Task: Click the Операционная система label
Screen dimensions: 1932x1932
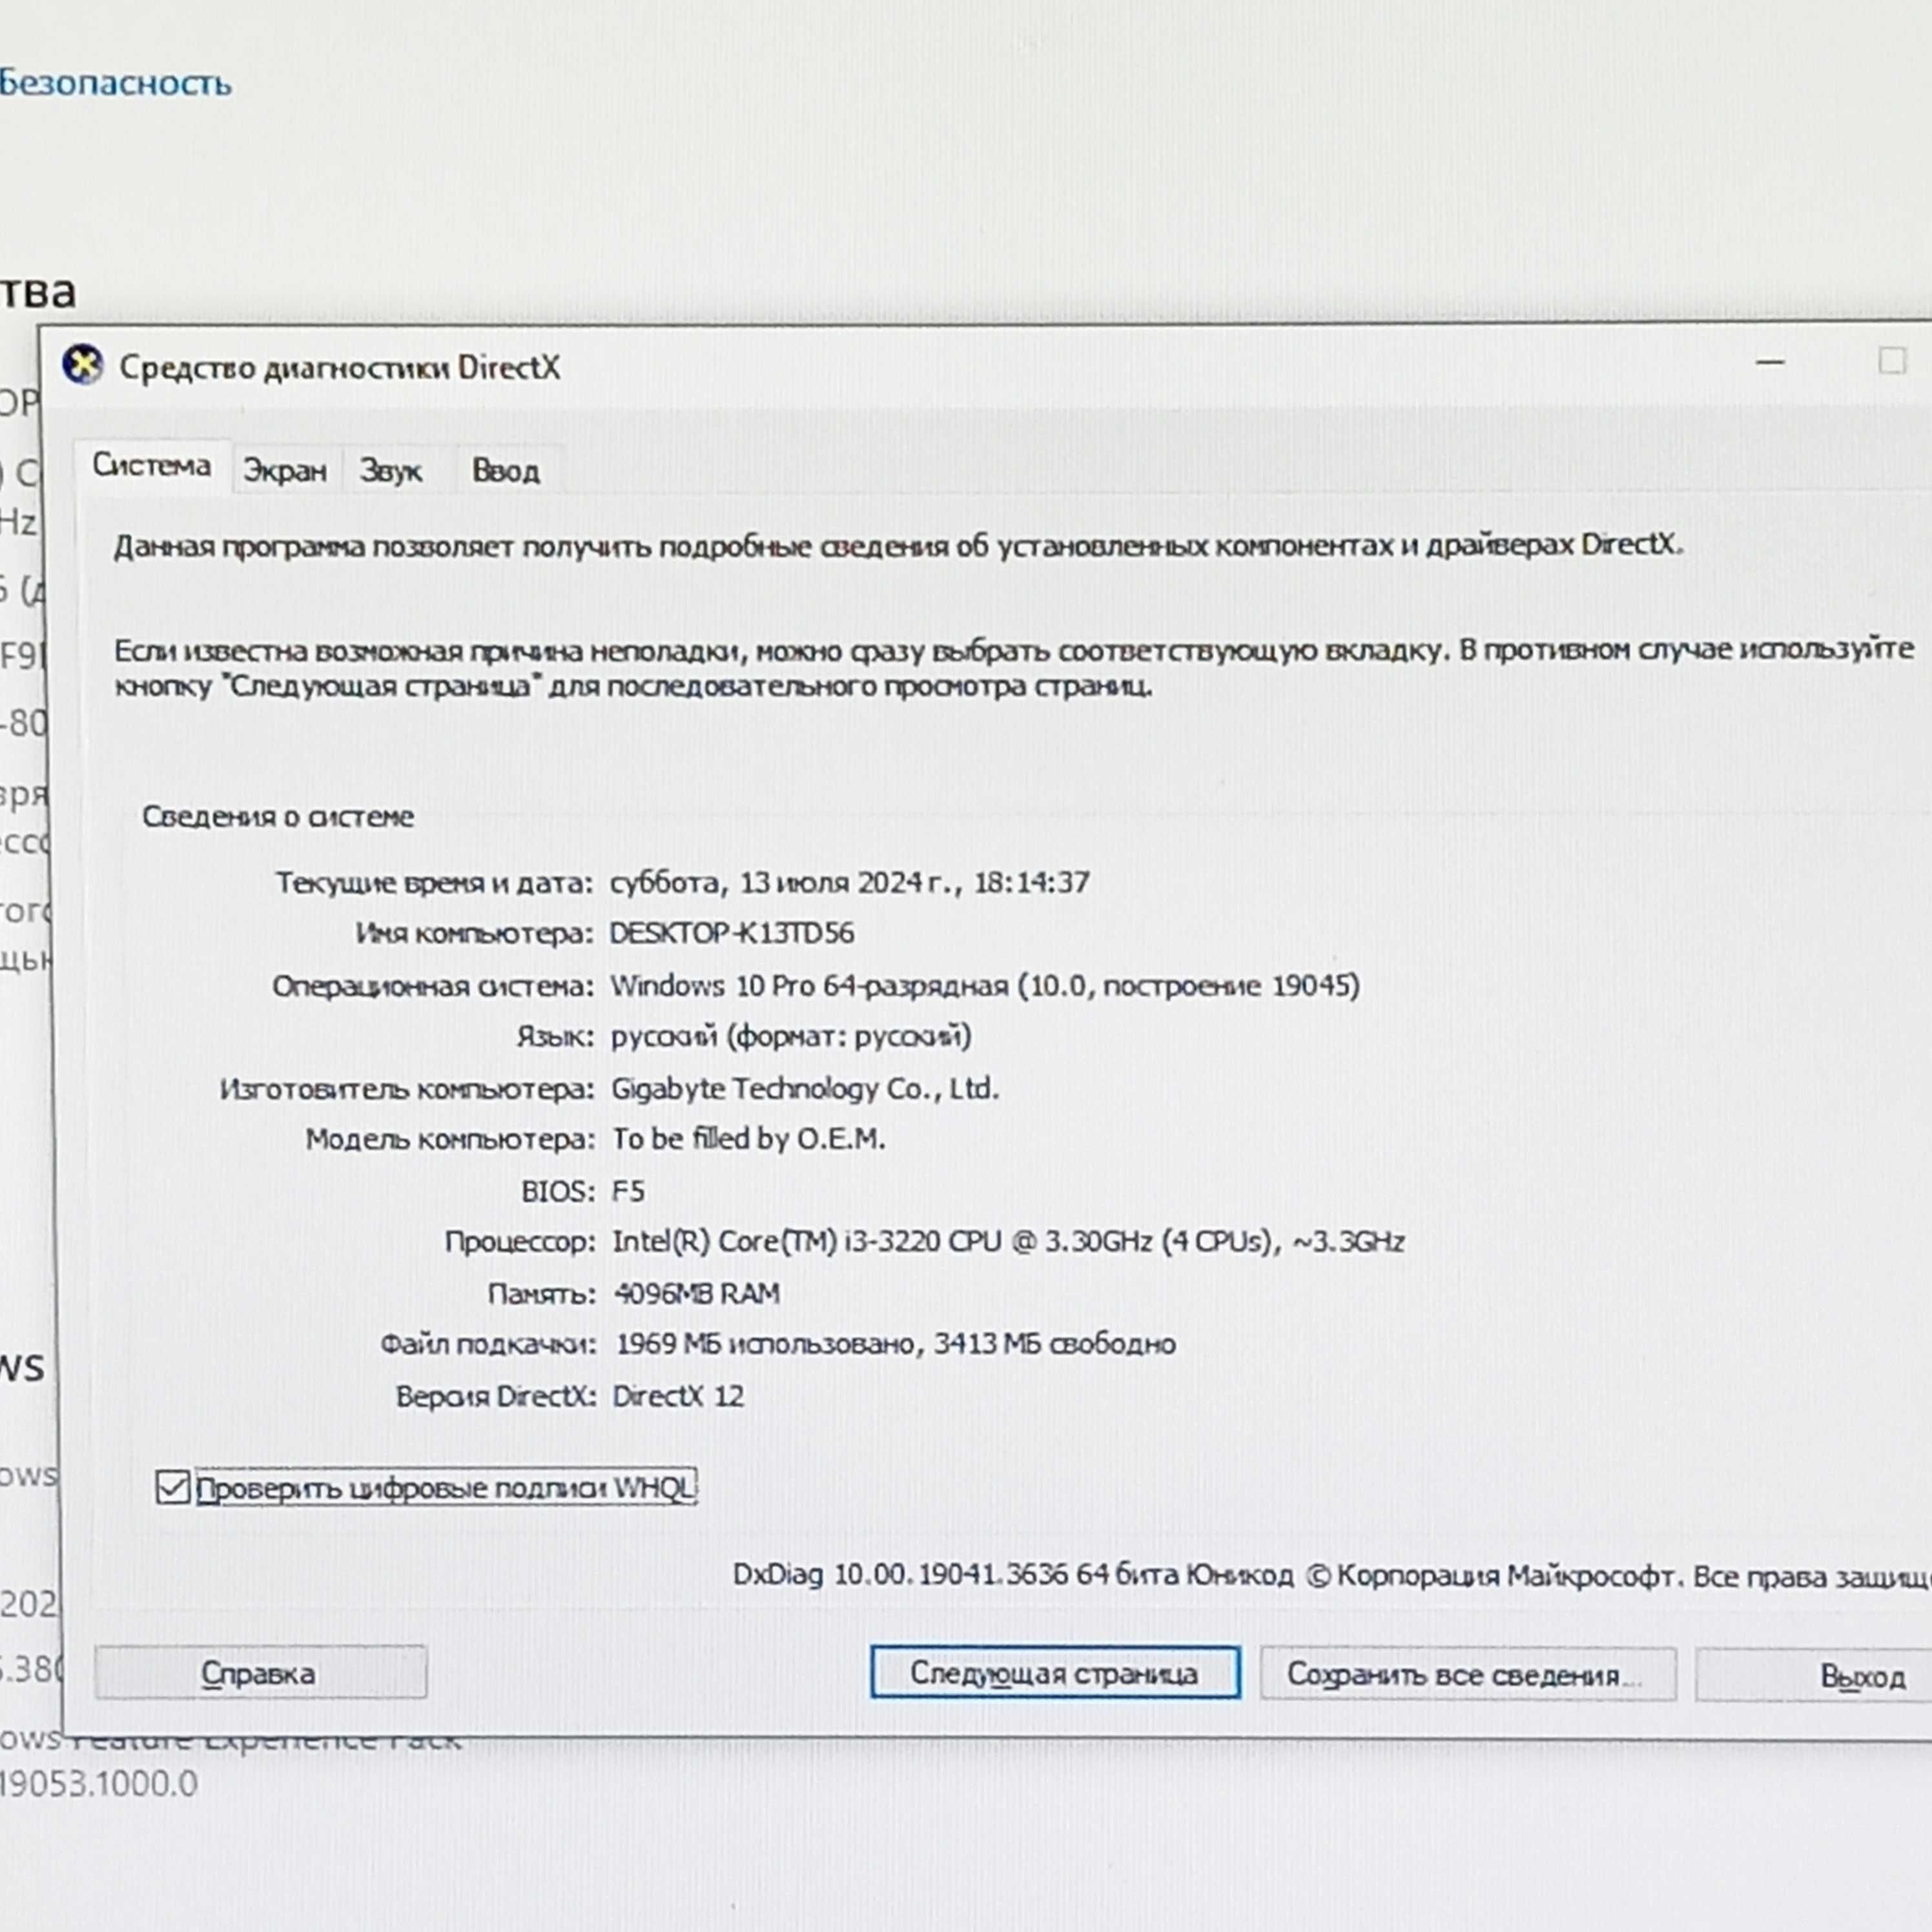Action: [x=433, y=986]
